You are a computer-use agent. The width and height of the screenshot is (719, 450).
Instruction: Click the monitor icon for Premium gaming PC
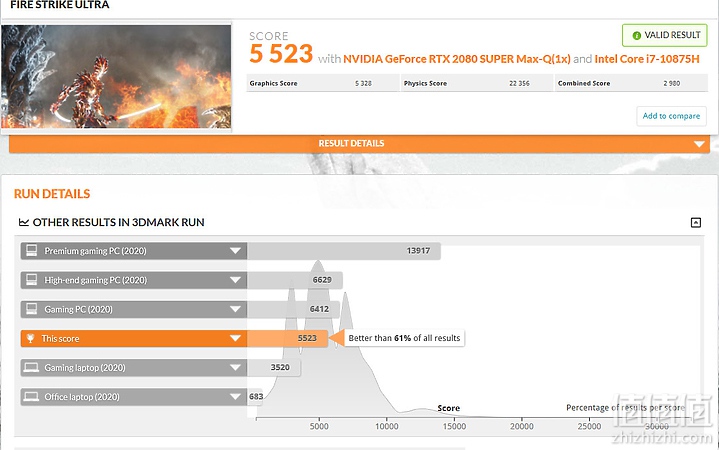(31, 250)
